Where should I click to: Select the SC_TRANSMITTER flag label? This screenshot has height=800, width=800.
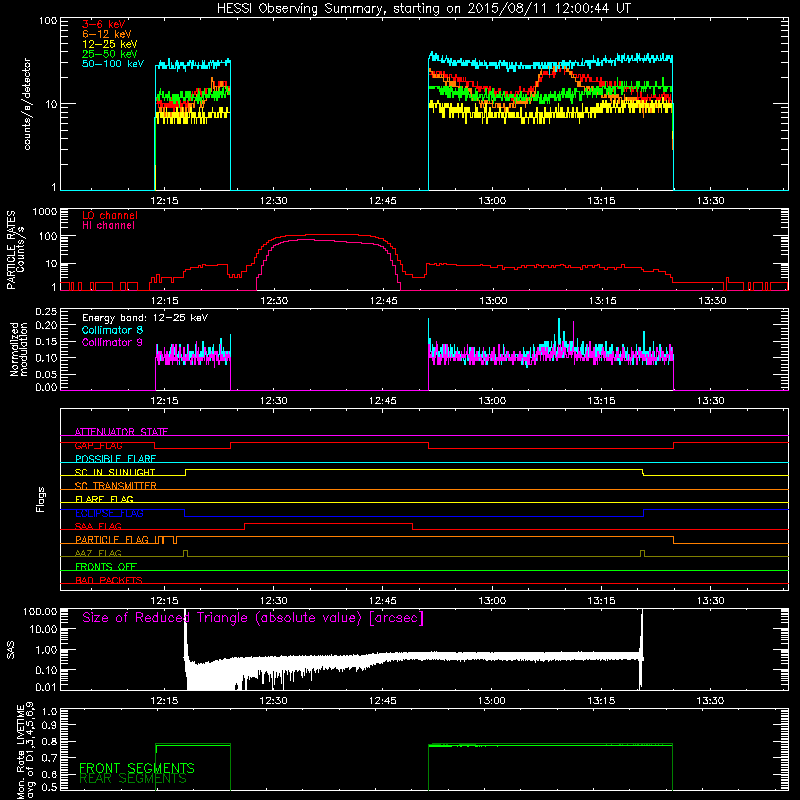click(116, 486)
